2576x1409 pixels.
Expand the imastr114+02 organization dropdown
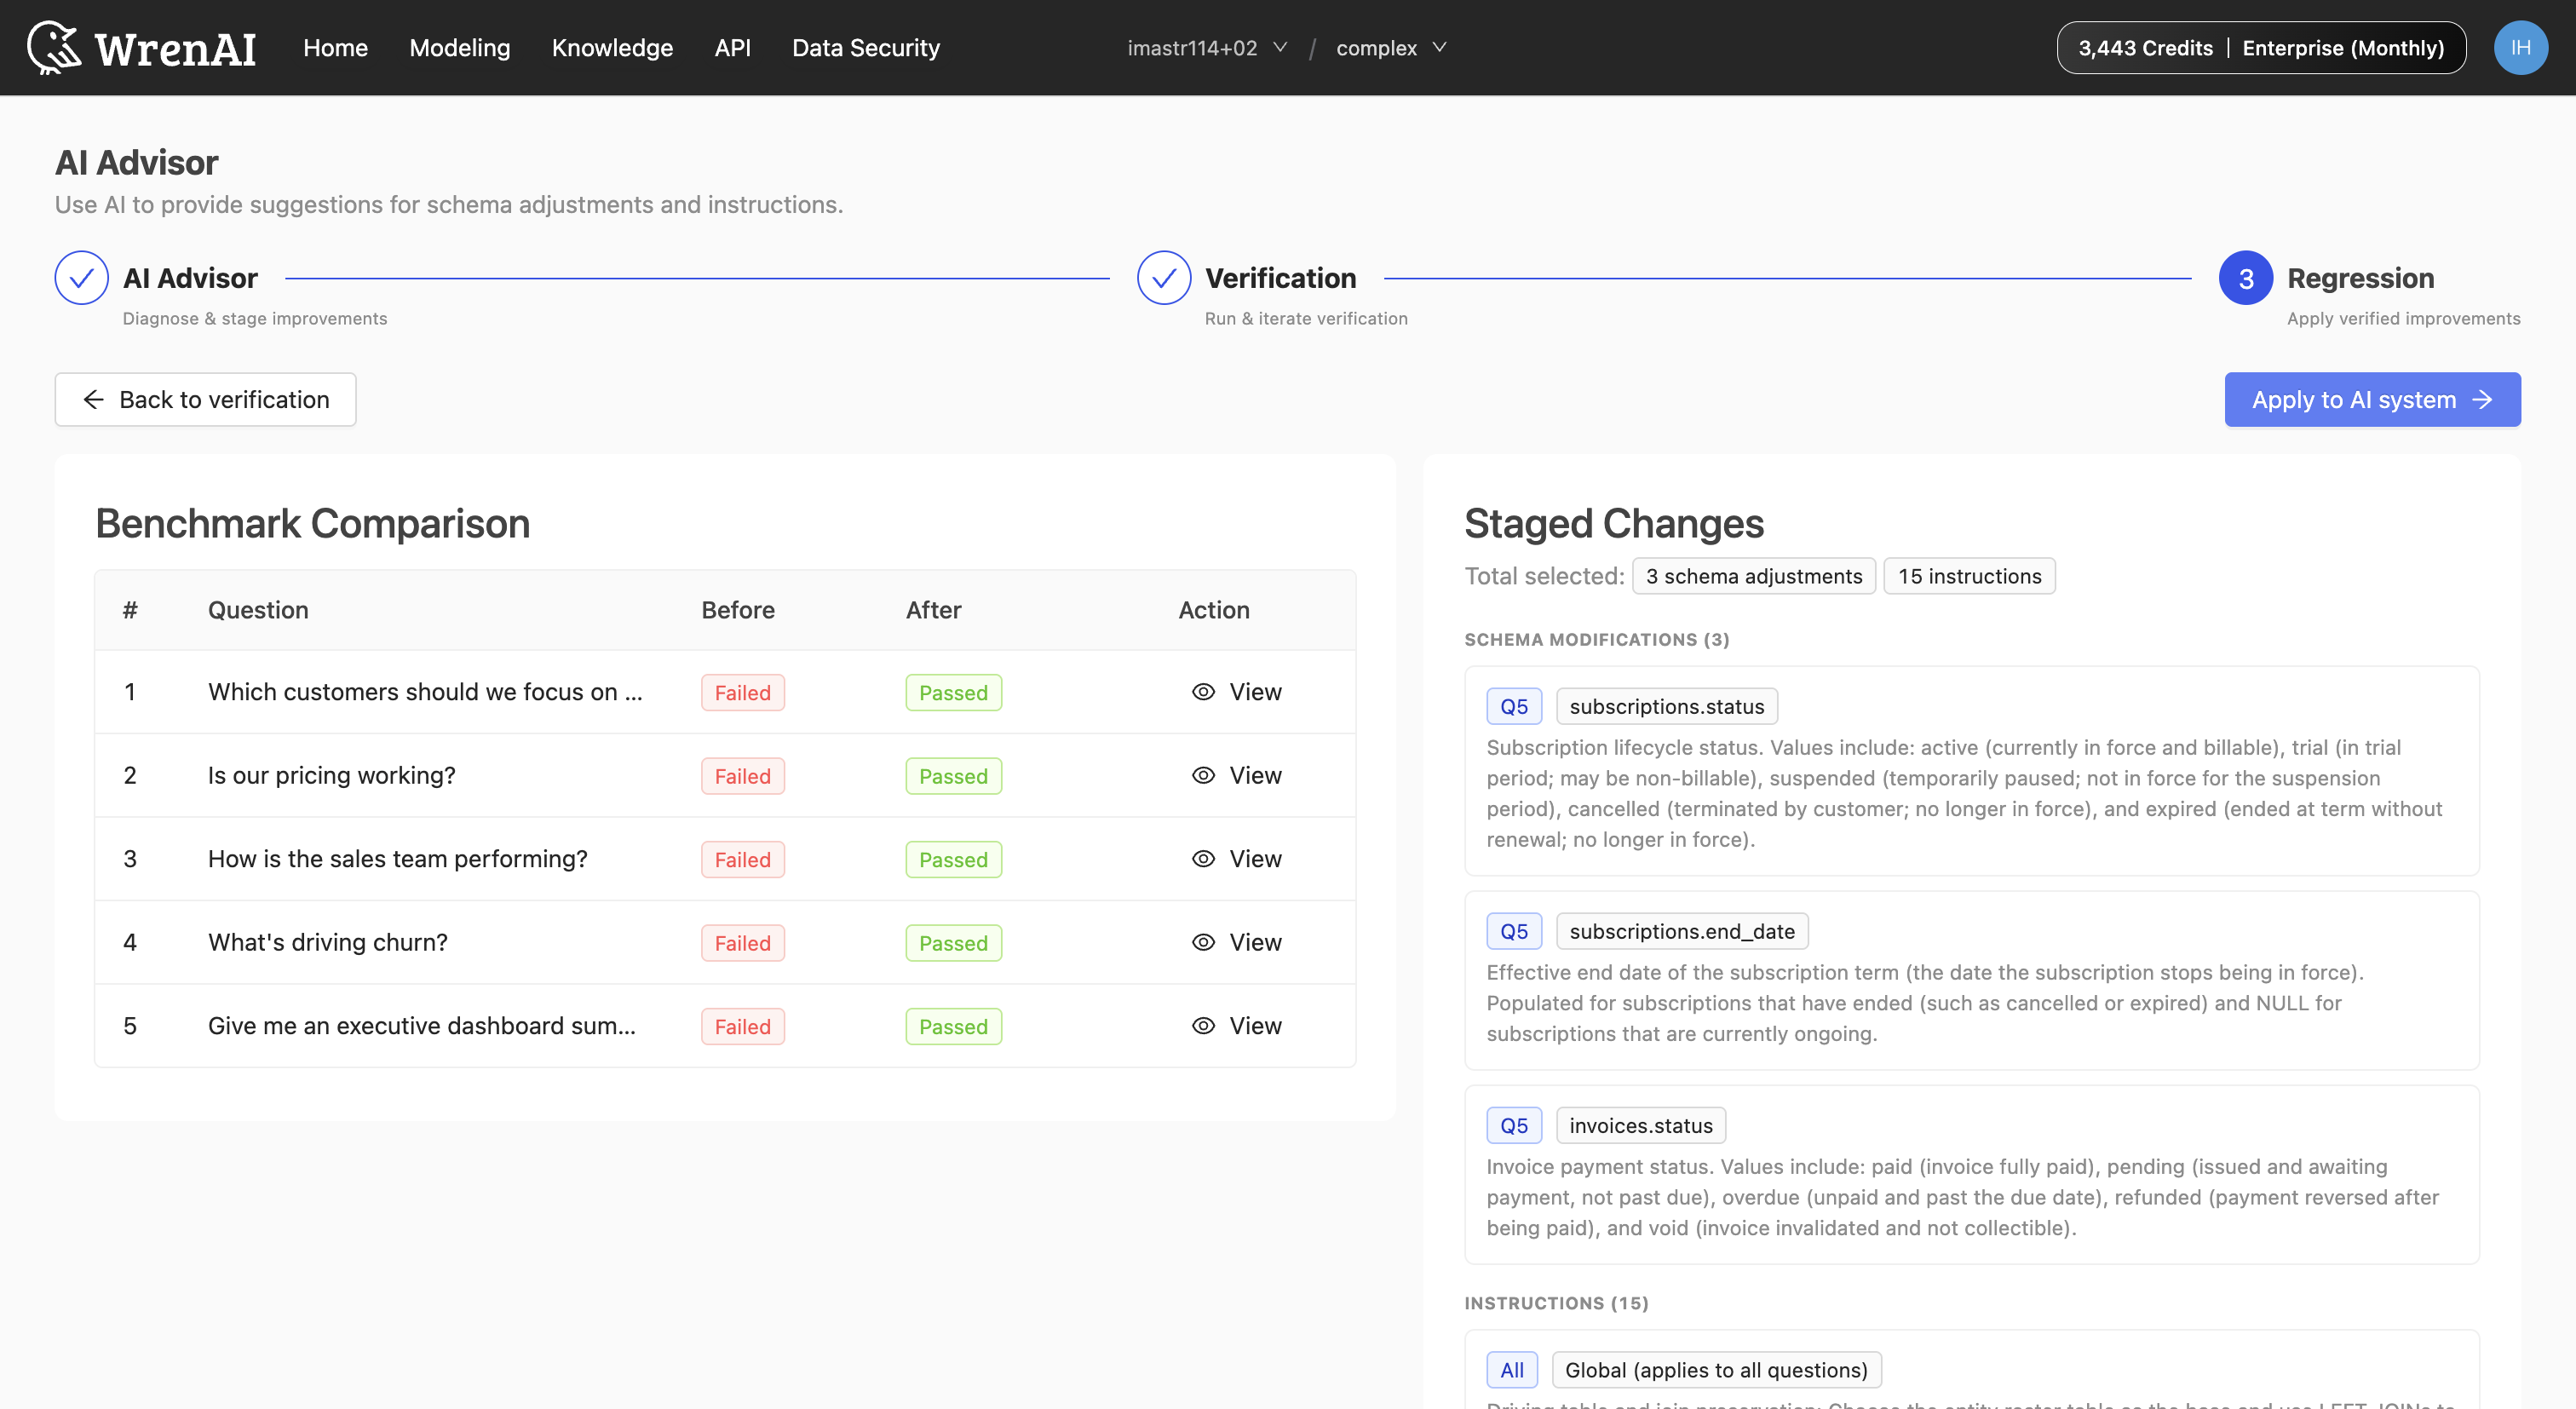(1207, 48)
